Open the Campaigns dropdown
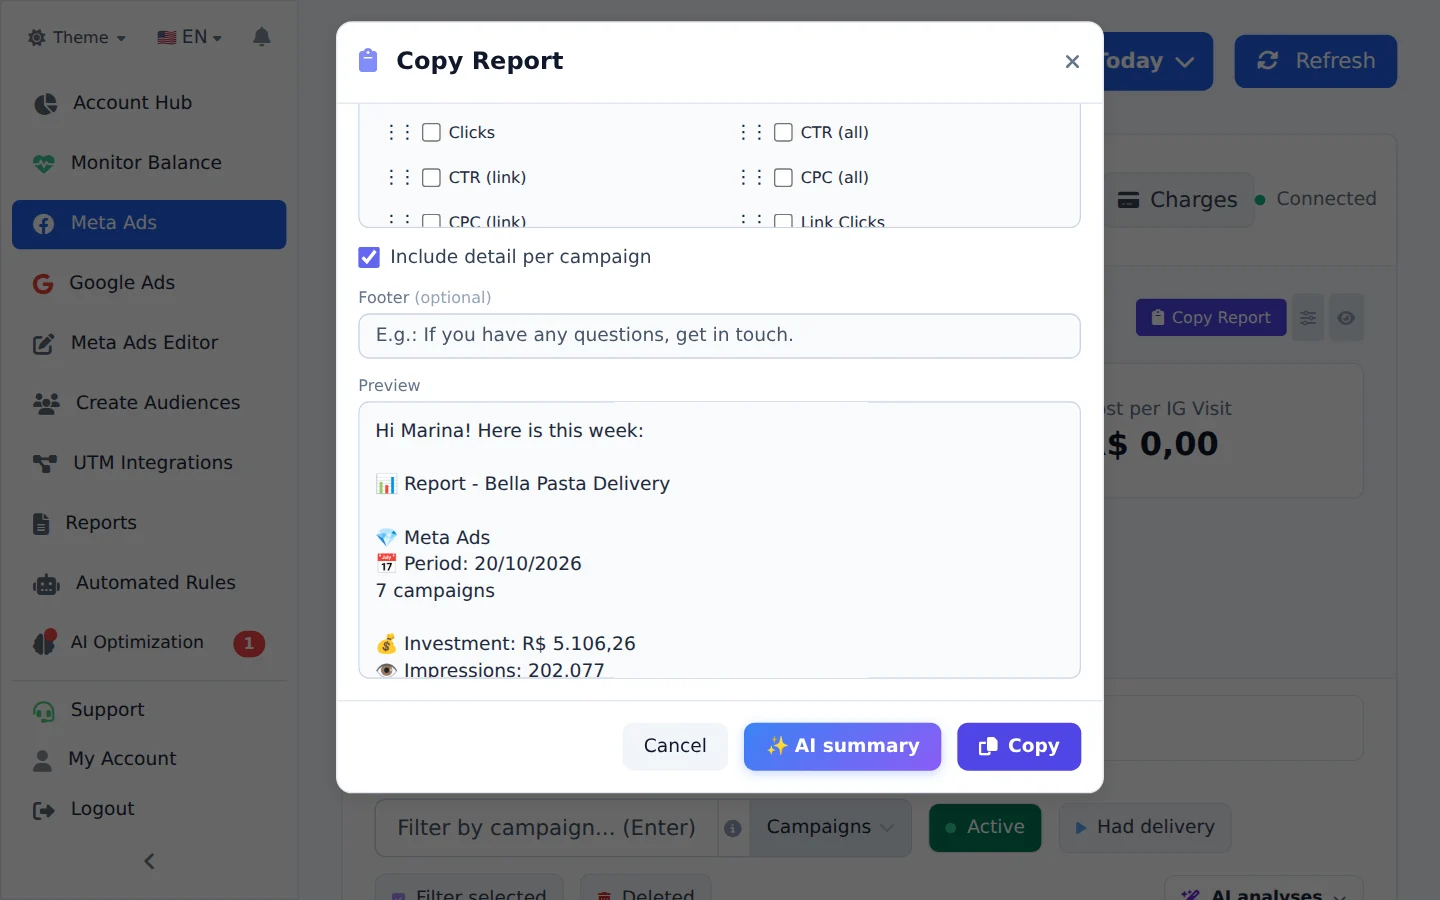Viewport: 1440px width, 900px height. click(830, 828)
